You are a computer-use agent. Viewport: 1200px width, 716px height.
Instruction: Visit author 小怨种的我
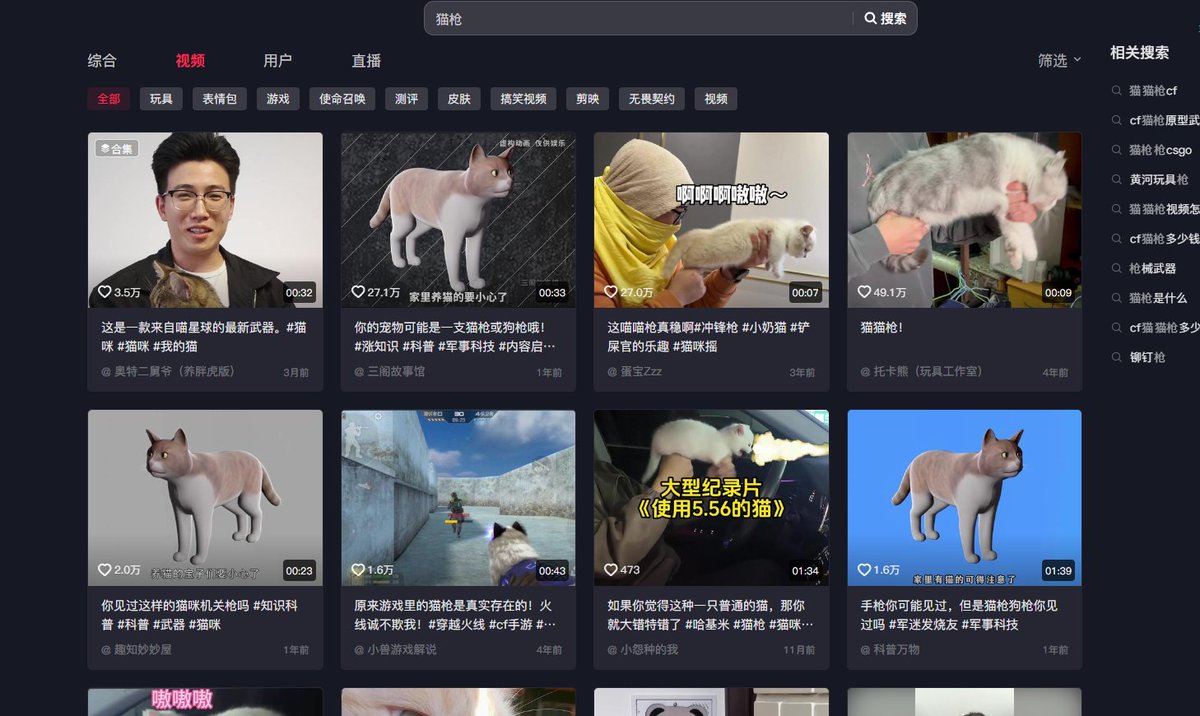(642, 649)
